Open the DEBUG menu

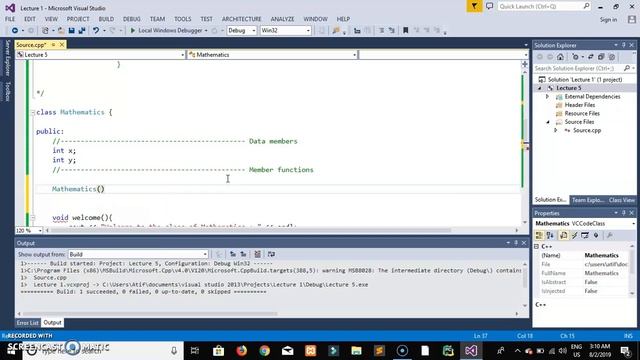click(131, 19)
